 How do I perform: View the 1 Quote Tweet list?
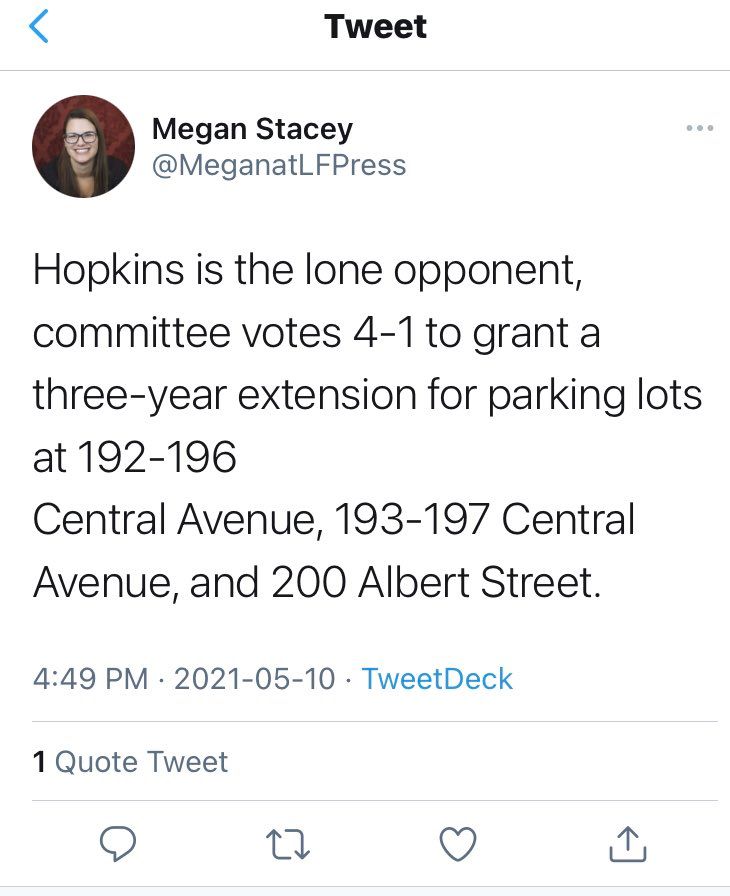[131, 762]
